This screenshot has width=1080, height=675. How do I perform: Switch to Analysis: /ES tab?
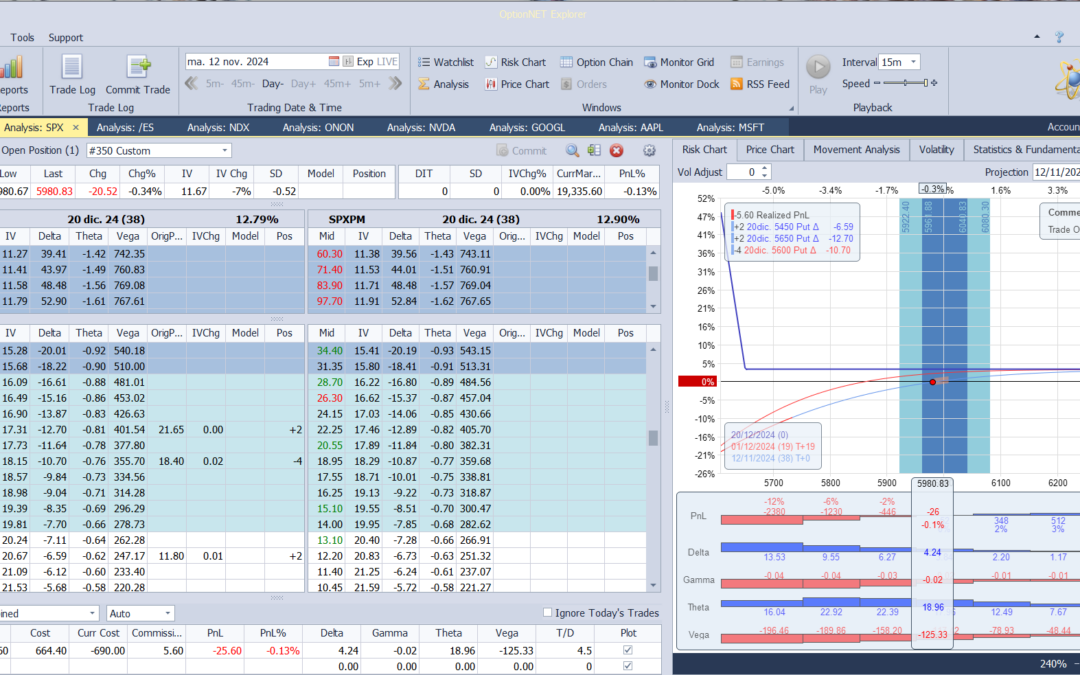pyautogui.click(x=125, y=127)
